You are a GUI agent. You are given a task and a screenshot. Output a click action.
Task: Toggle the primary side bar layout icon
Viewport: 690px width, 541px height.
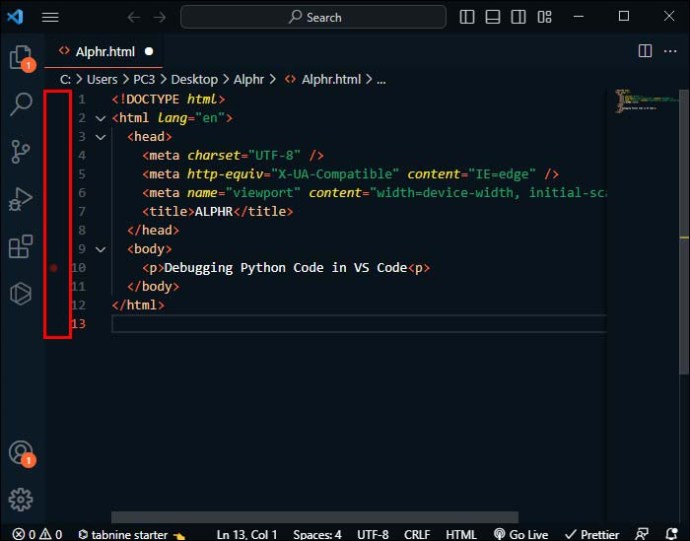coord(467,17)
